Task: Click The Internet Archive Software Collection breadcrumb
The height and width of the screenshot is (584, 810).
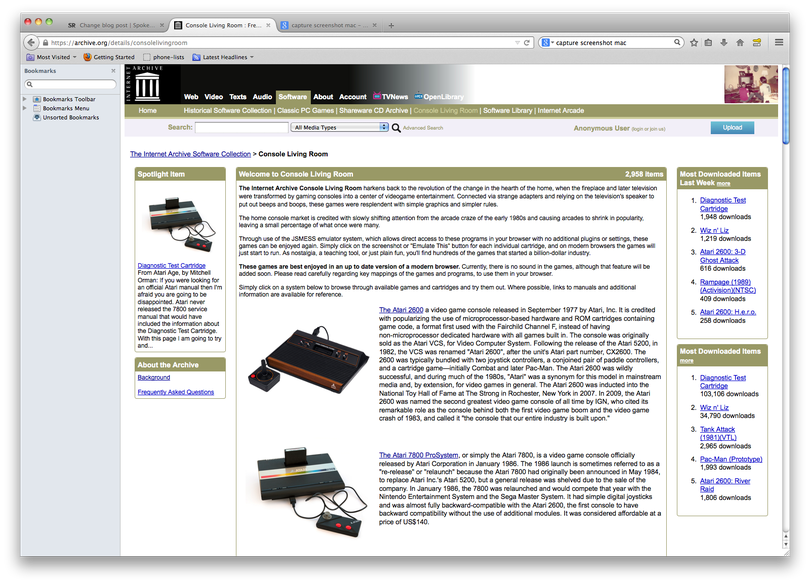Action: 190,154
